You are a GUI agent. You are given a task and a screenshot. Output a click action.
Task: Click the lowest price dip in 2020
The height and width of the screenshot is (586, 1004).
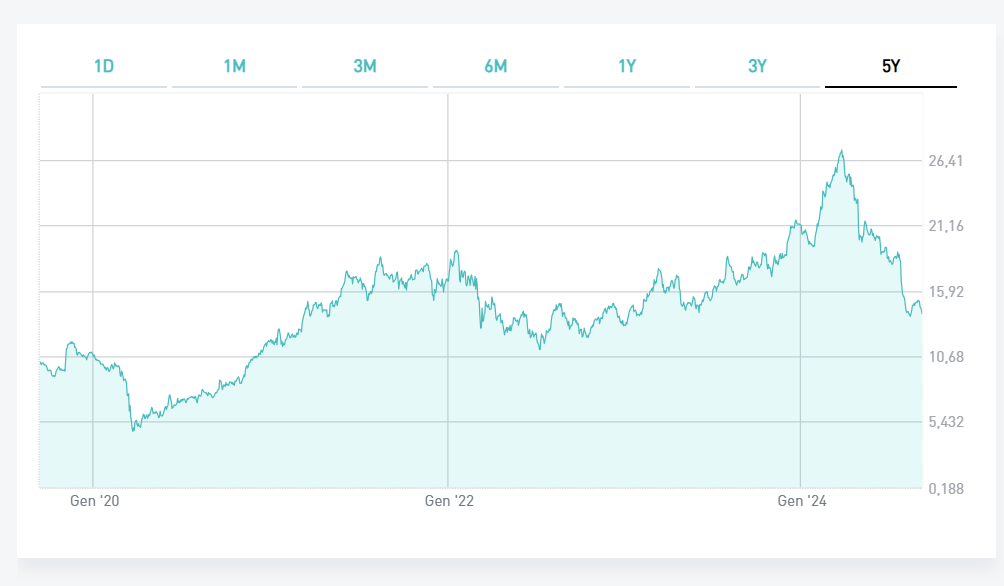(134, 430)
